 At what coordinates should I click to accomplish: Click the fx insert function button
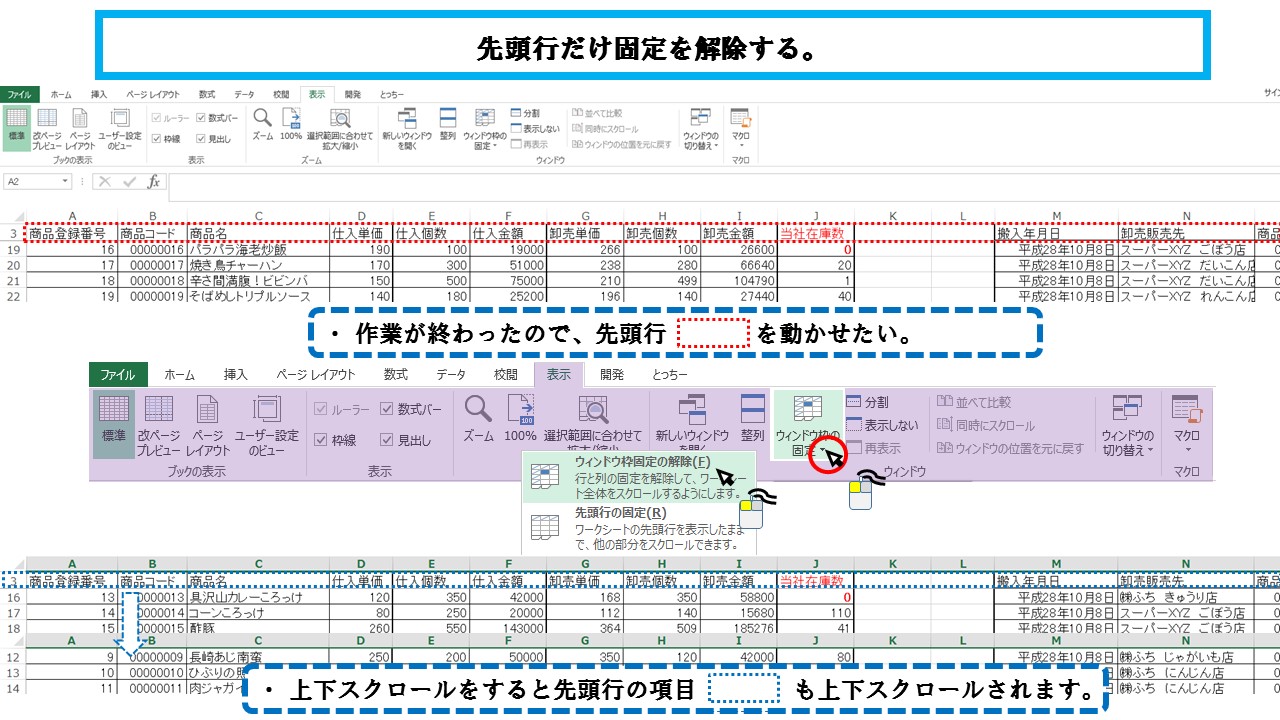[x=154, y=182]
